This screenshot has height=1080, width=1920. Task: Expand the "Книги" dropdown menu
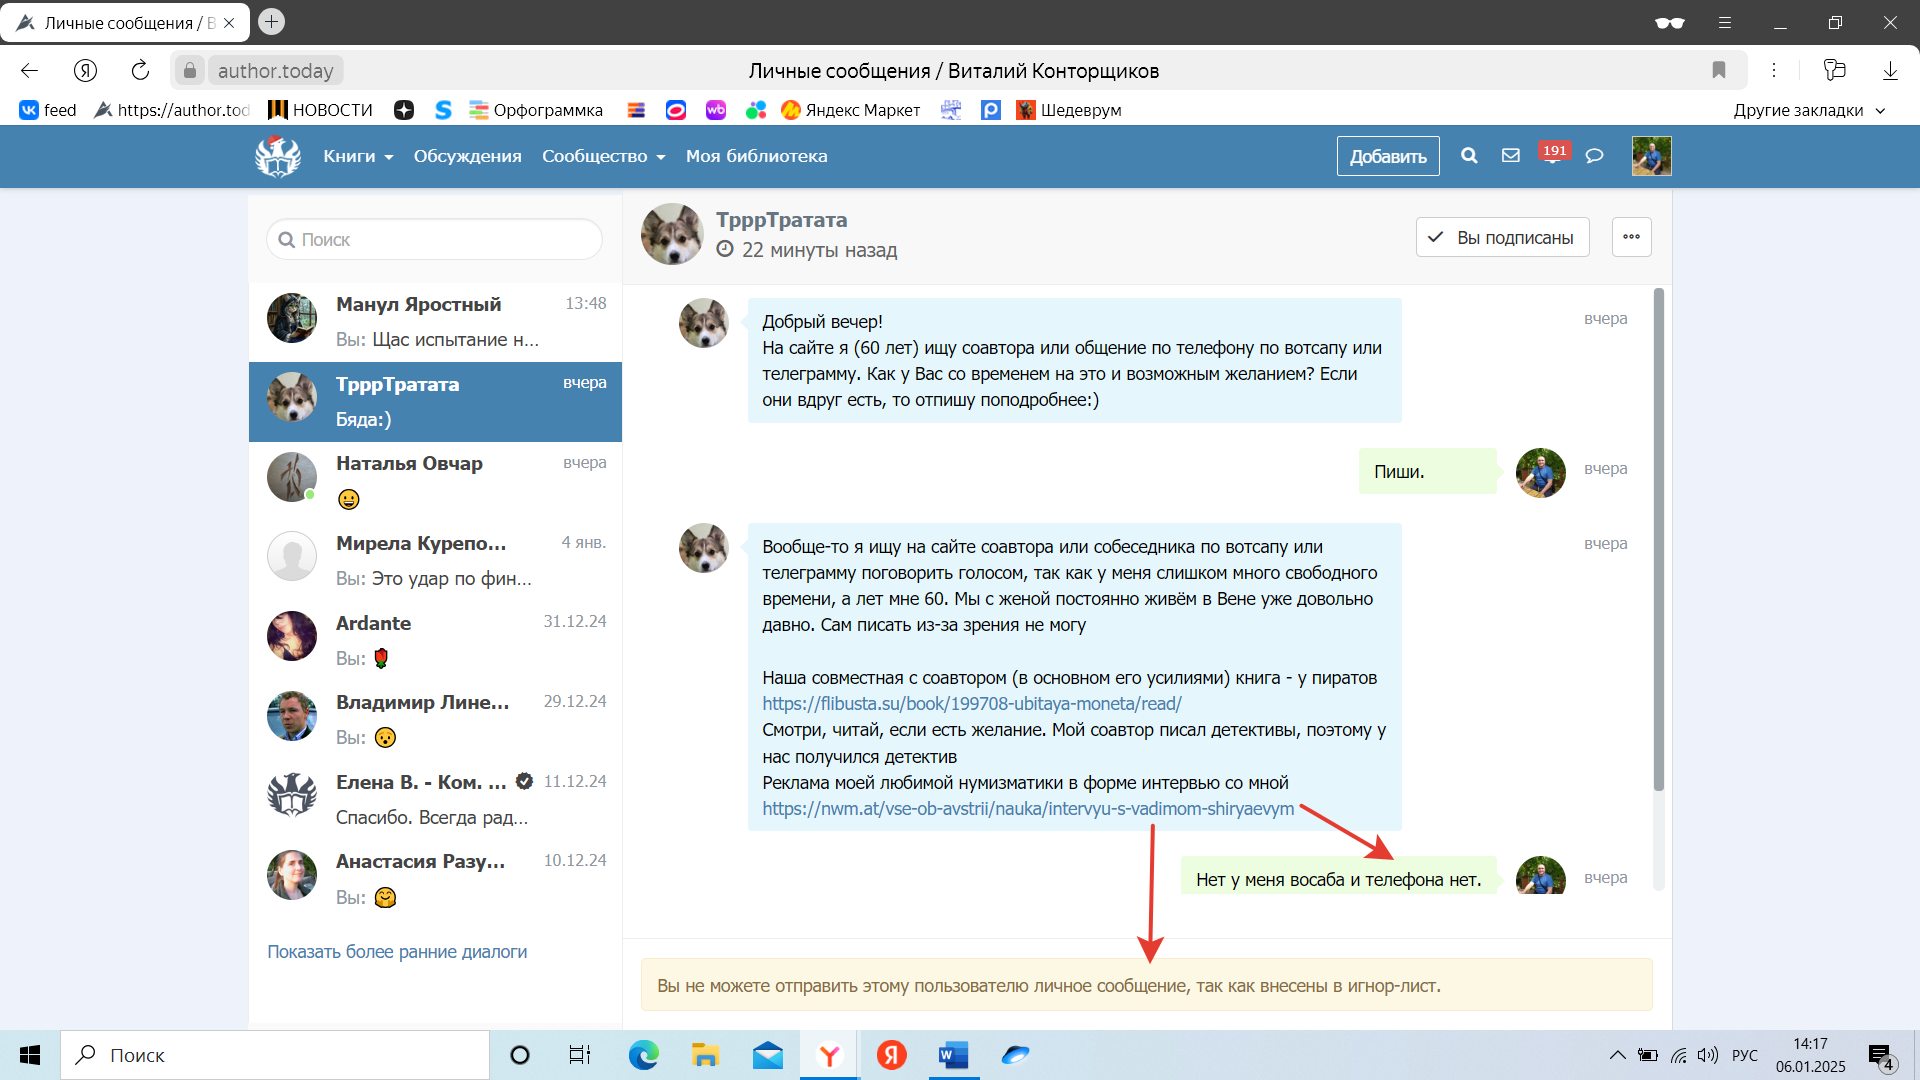point(358,156)
